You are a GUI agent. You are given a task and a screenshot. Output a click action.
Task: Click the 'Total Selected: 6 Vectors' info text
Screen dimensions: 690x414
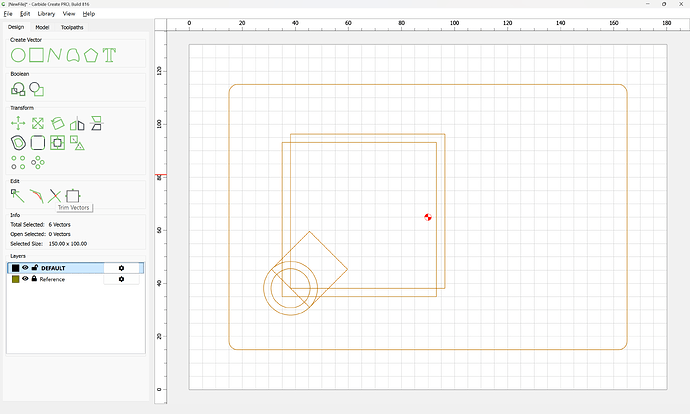click(x=40, y=224)
